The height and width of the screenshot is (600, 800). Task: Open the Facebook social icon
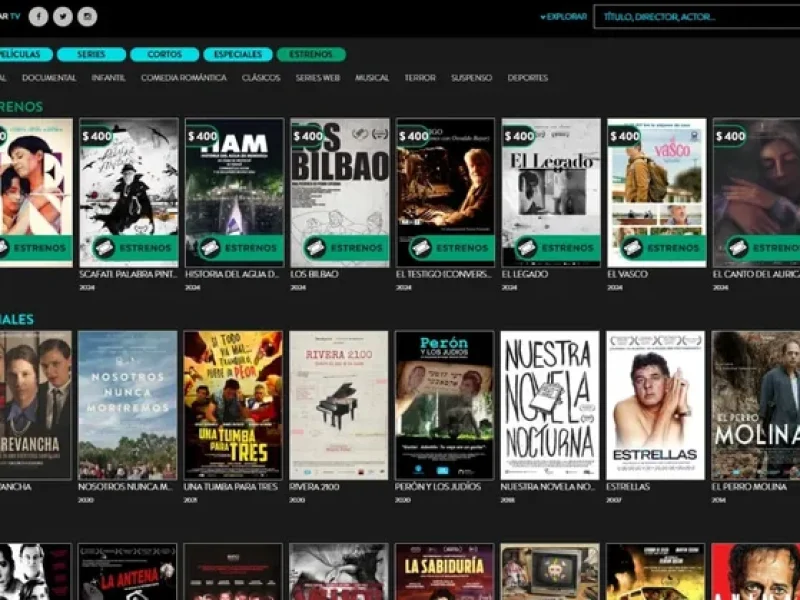pos(38,16)
